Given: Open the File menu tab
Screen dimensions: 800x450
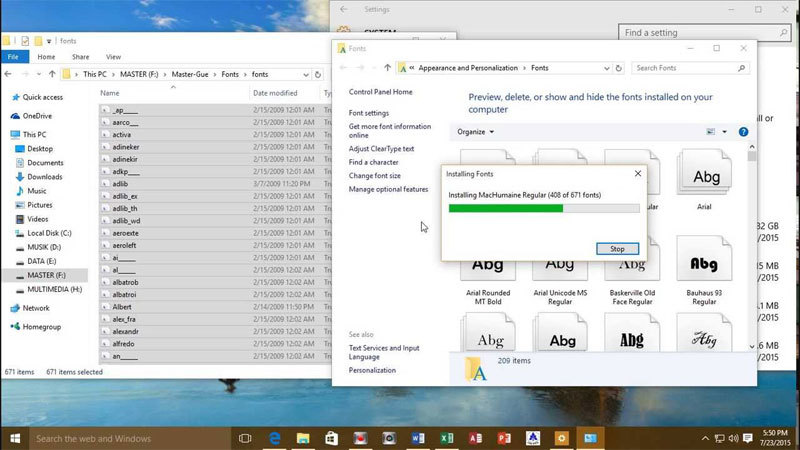Looking at the screenshot, I should point(14,57).
